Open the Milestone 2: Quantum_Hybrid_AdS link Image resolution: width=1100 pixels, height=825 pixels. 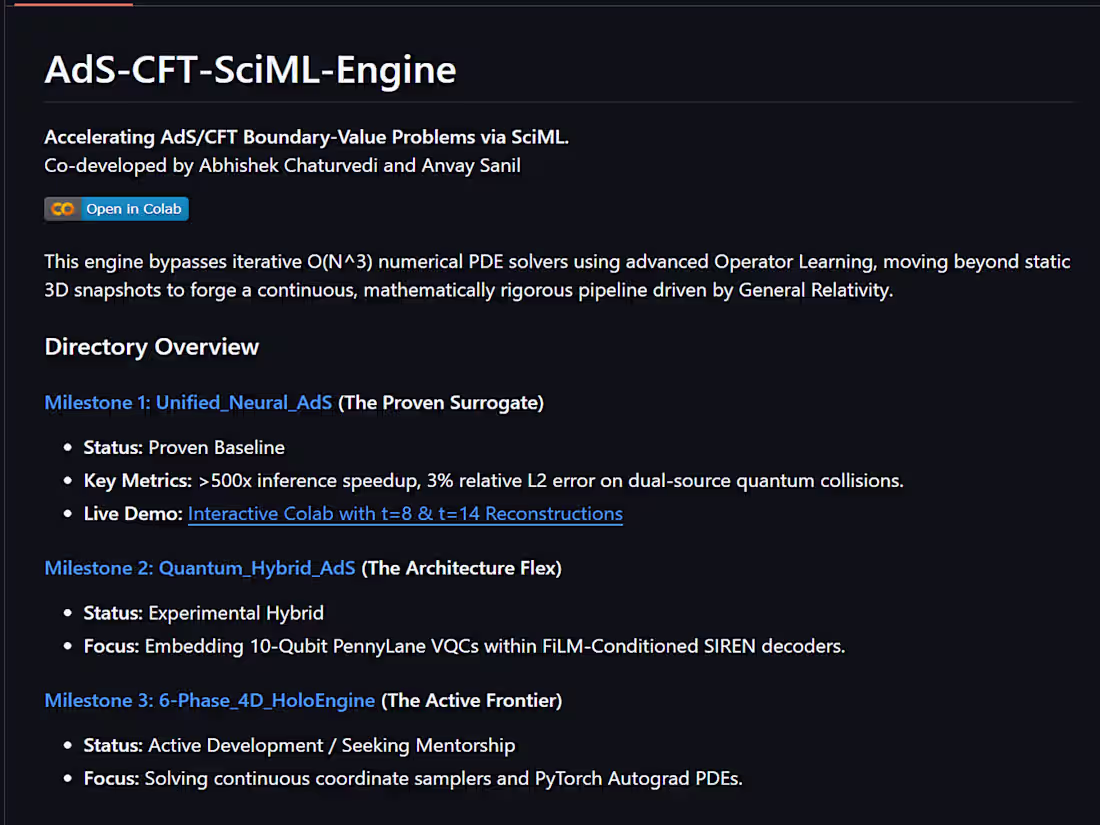[x=200, y=568]
